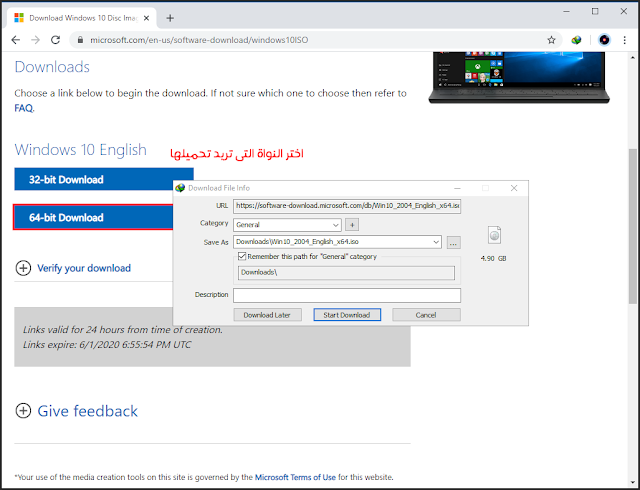640x490 pixels.
Task: Click the 64-bit Download button
Action: pos(94,217)
